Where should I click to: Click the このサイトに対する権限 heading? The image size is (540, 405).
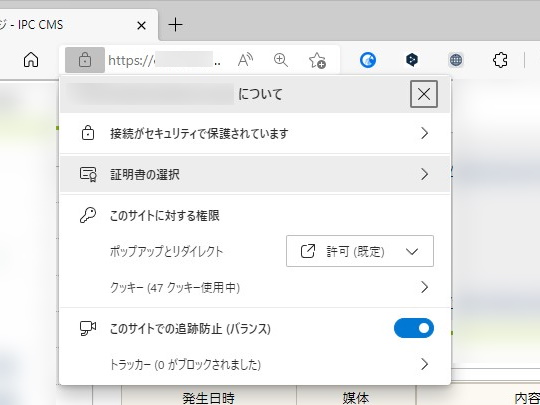tap(165, 216)
